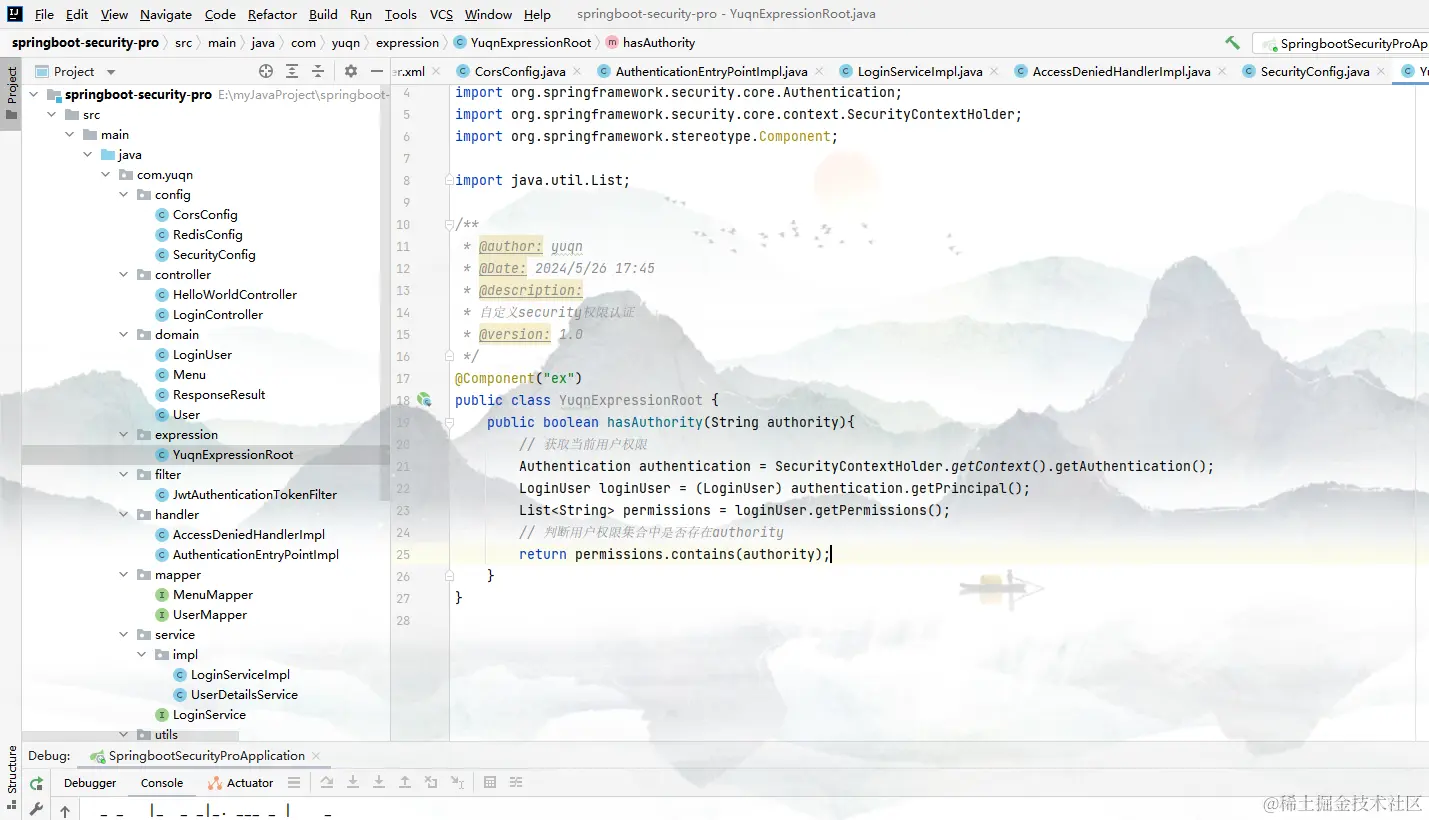Rerun the debug session with the green rerun icon
This screenshot has width=1429, height=820.
(36, 784)
